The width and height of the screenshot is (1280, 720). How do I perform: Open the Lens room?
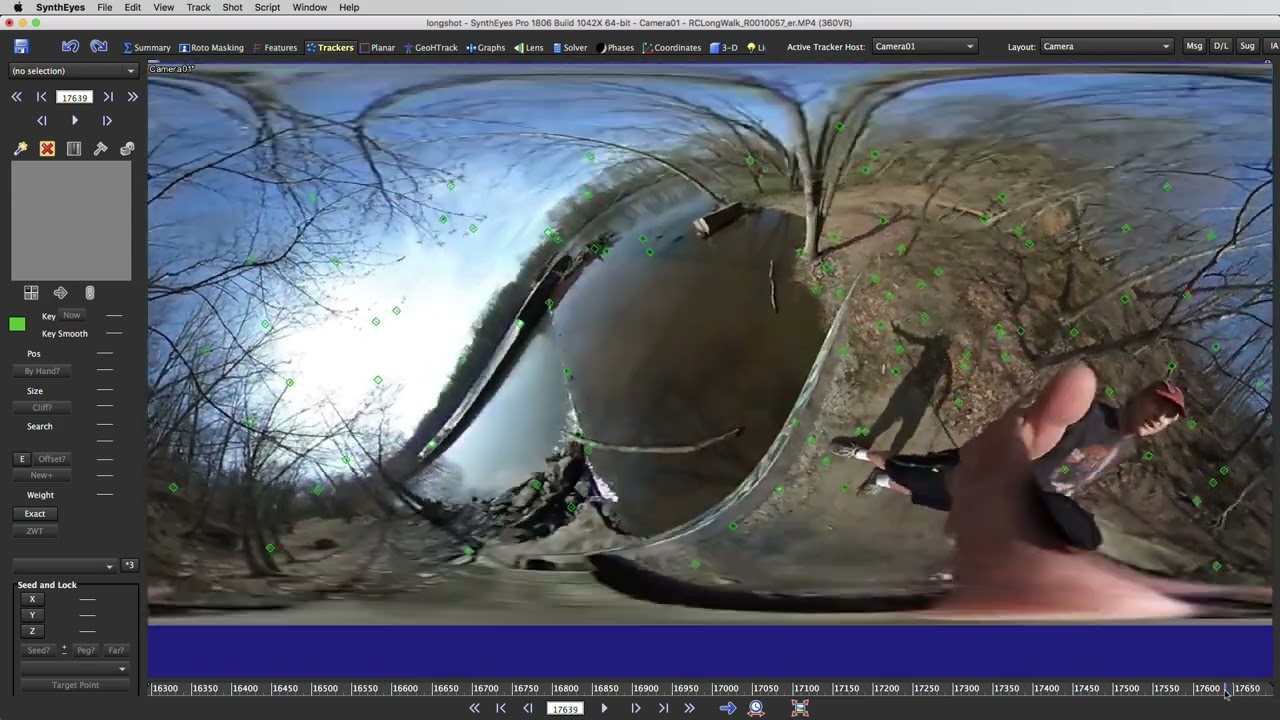point(529,47)
